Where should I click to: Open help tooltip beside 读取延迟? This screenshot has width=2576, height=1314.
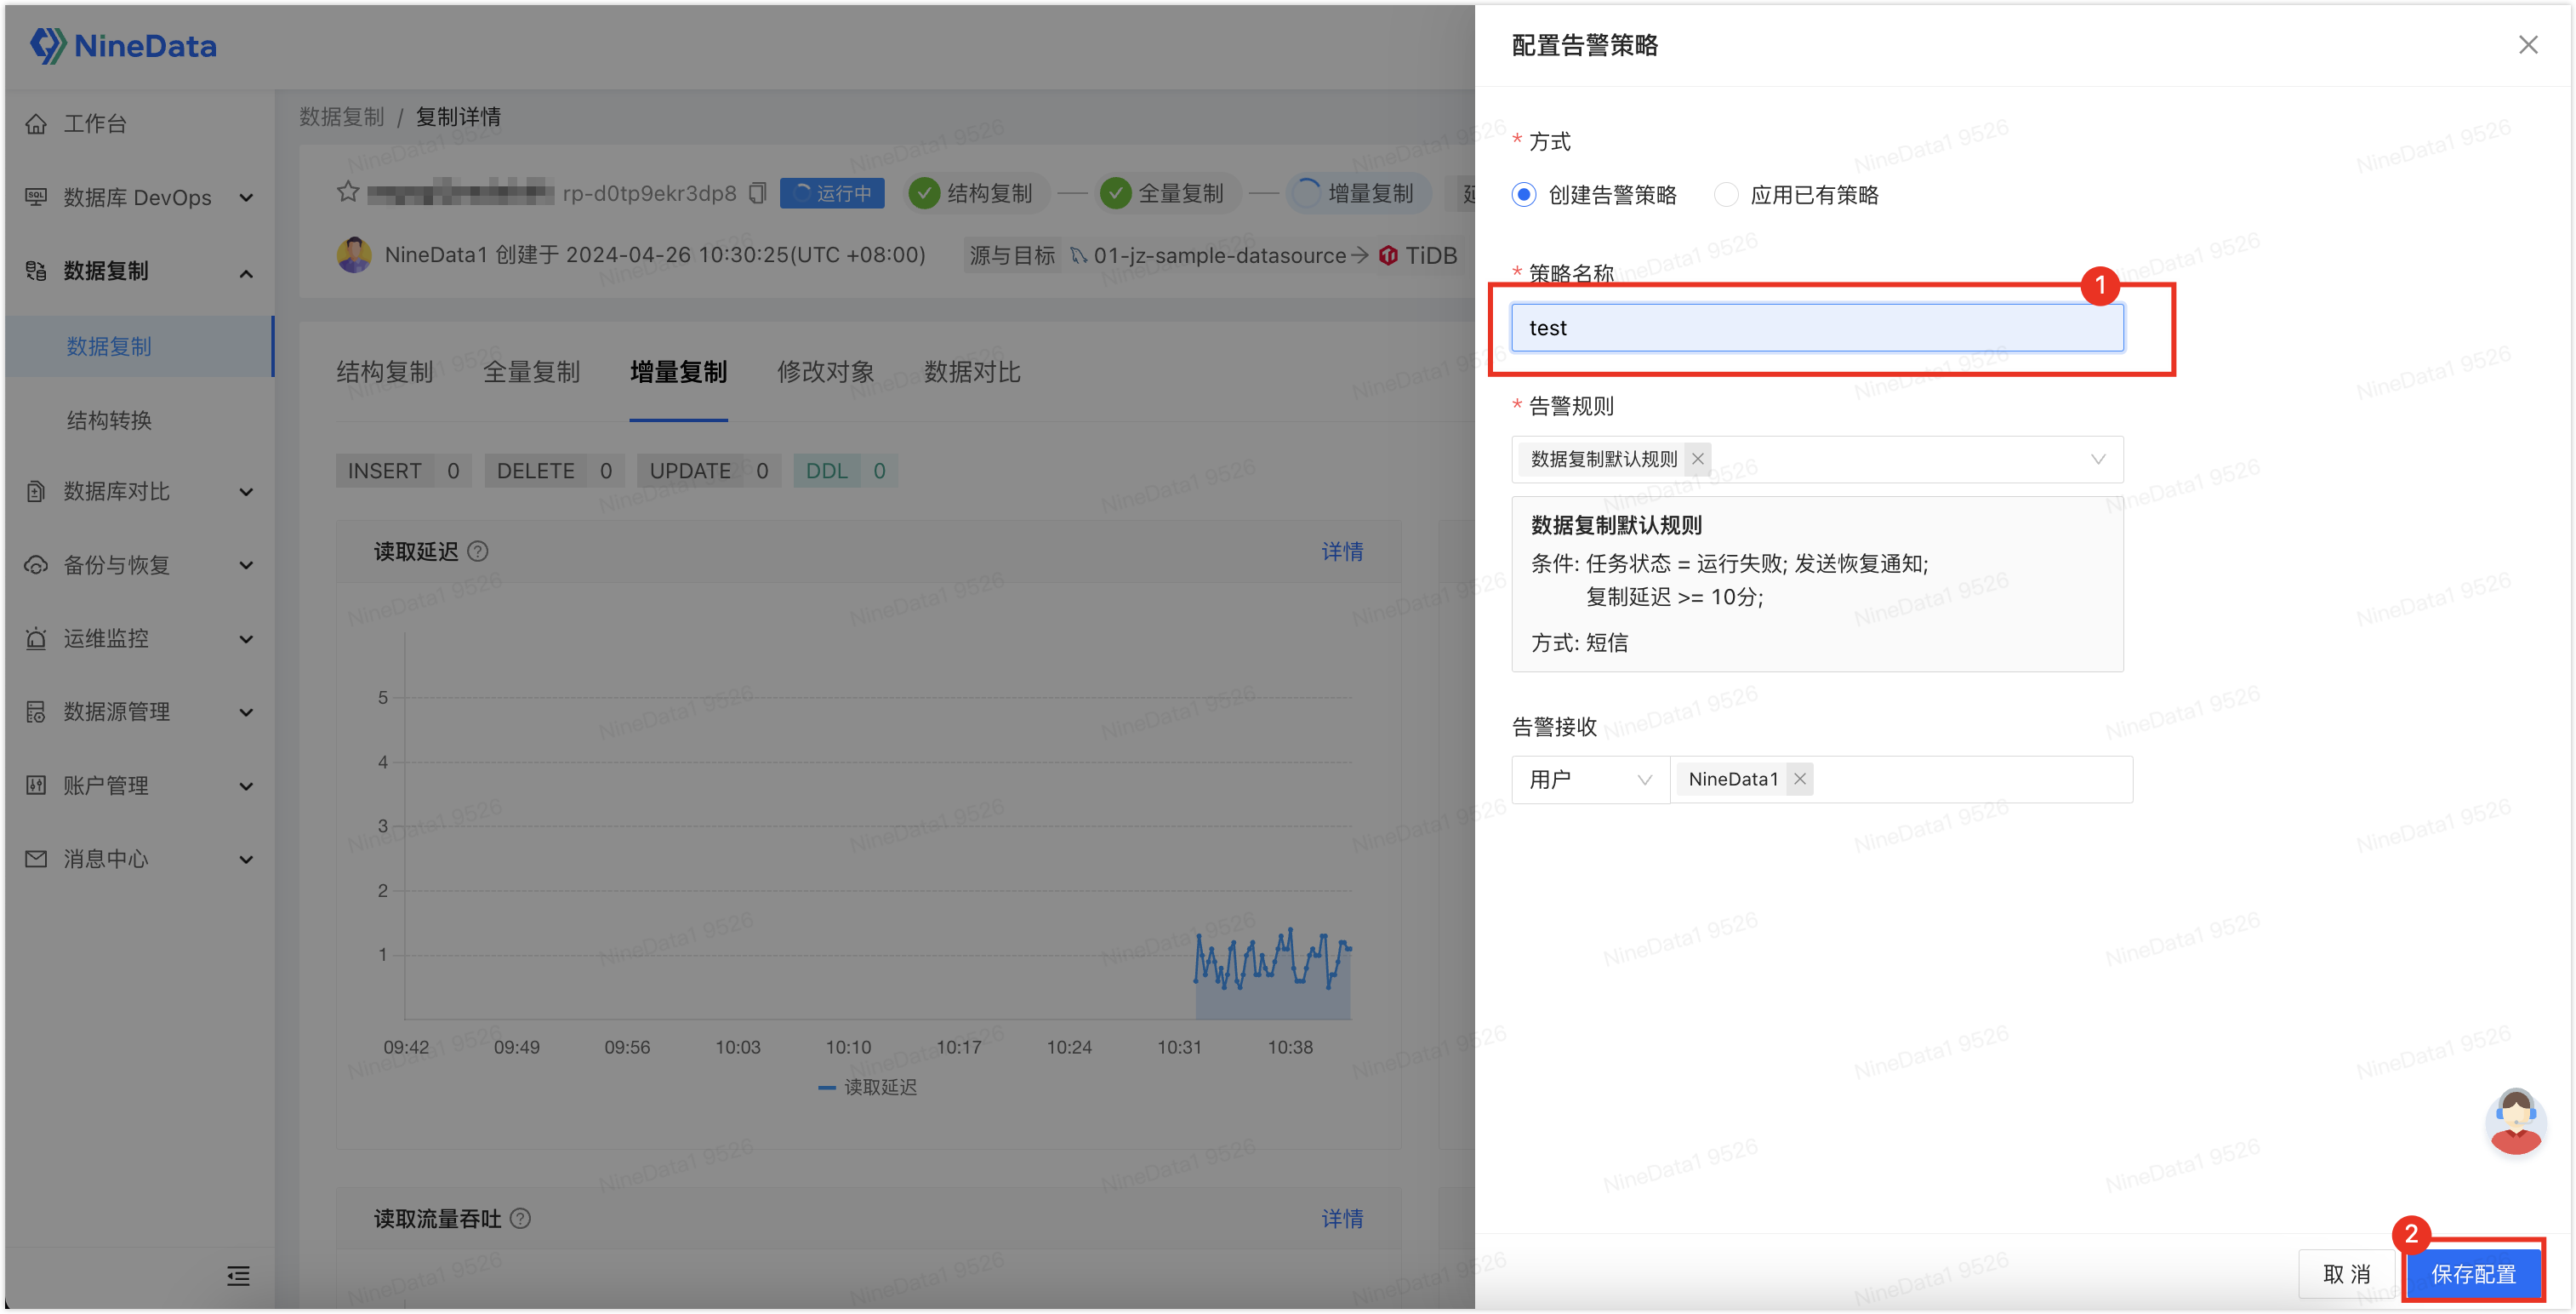(x=478, y=551)
